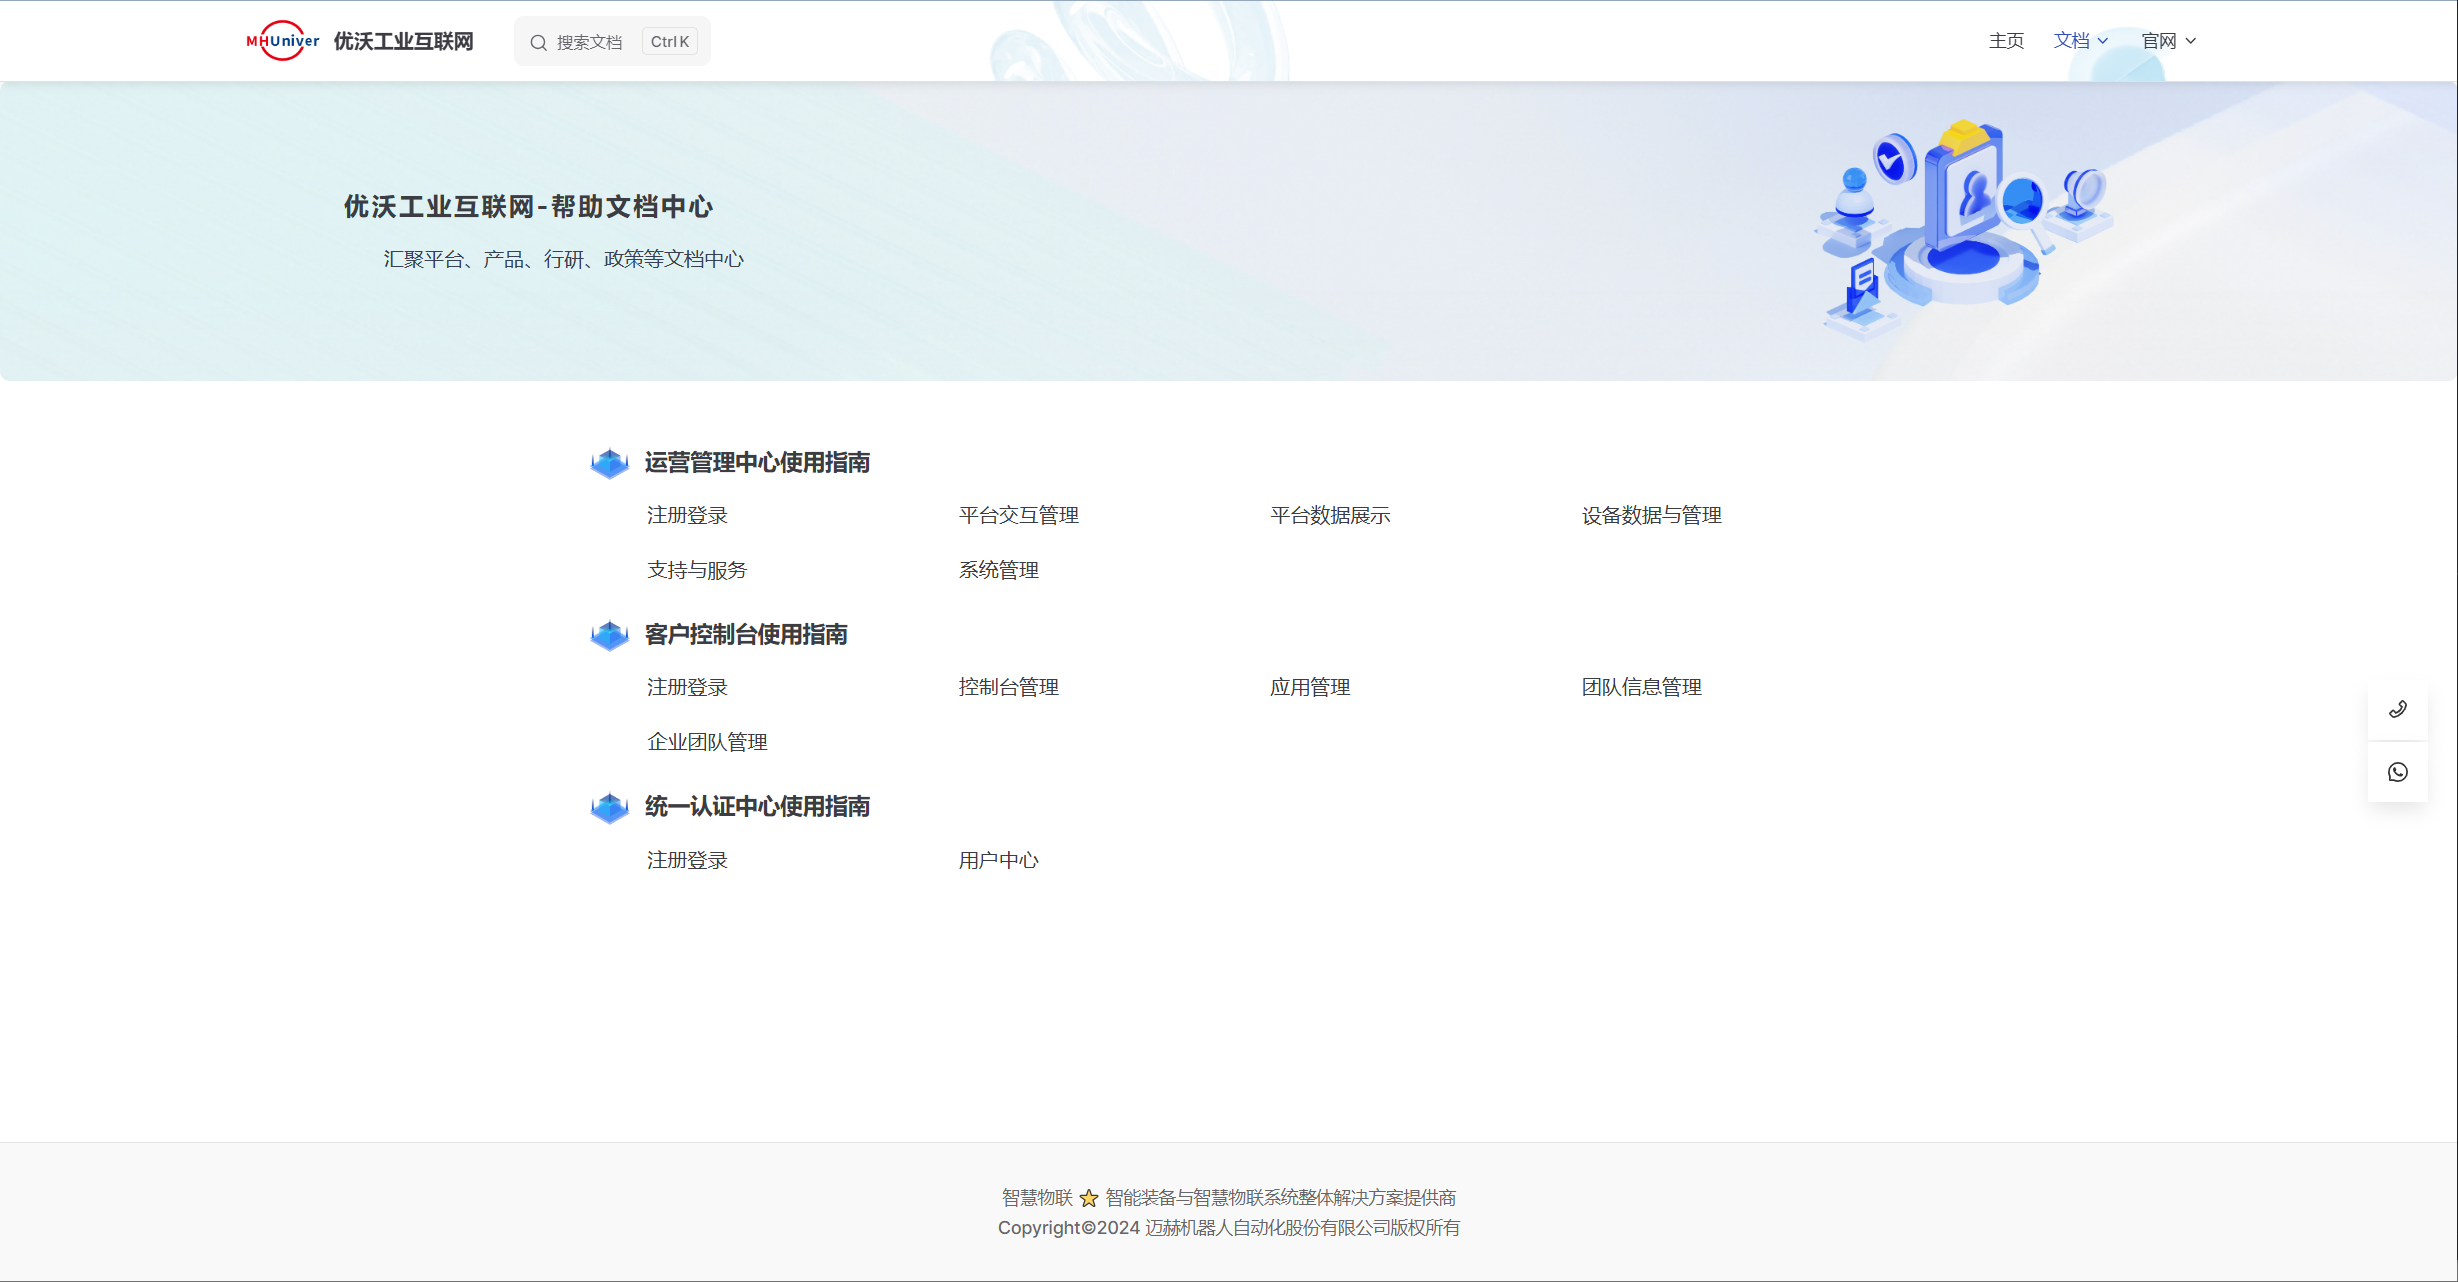The width and height of the screenshot is (2458, 1282).
Task: Open 设备数据与管理 link
Action: coord(1651,516)
